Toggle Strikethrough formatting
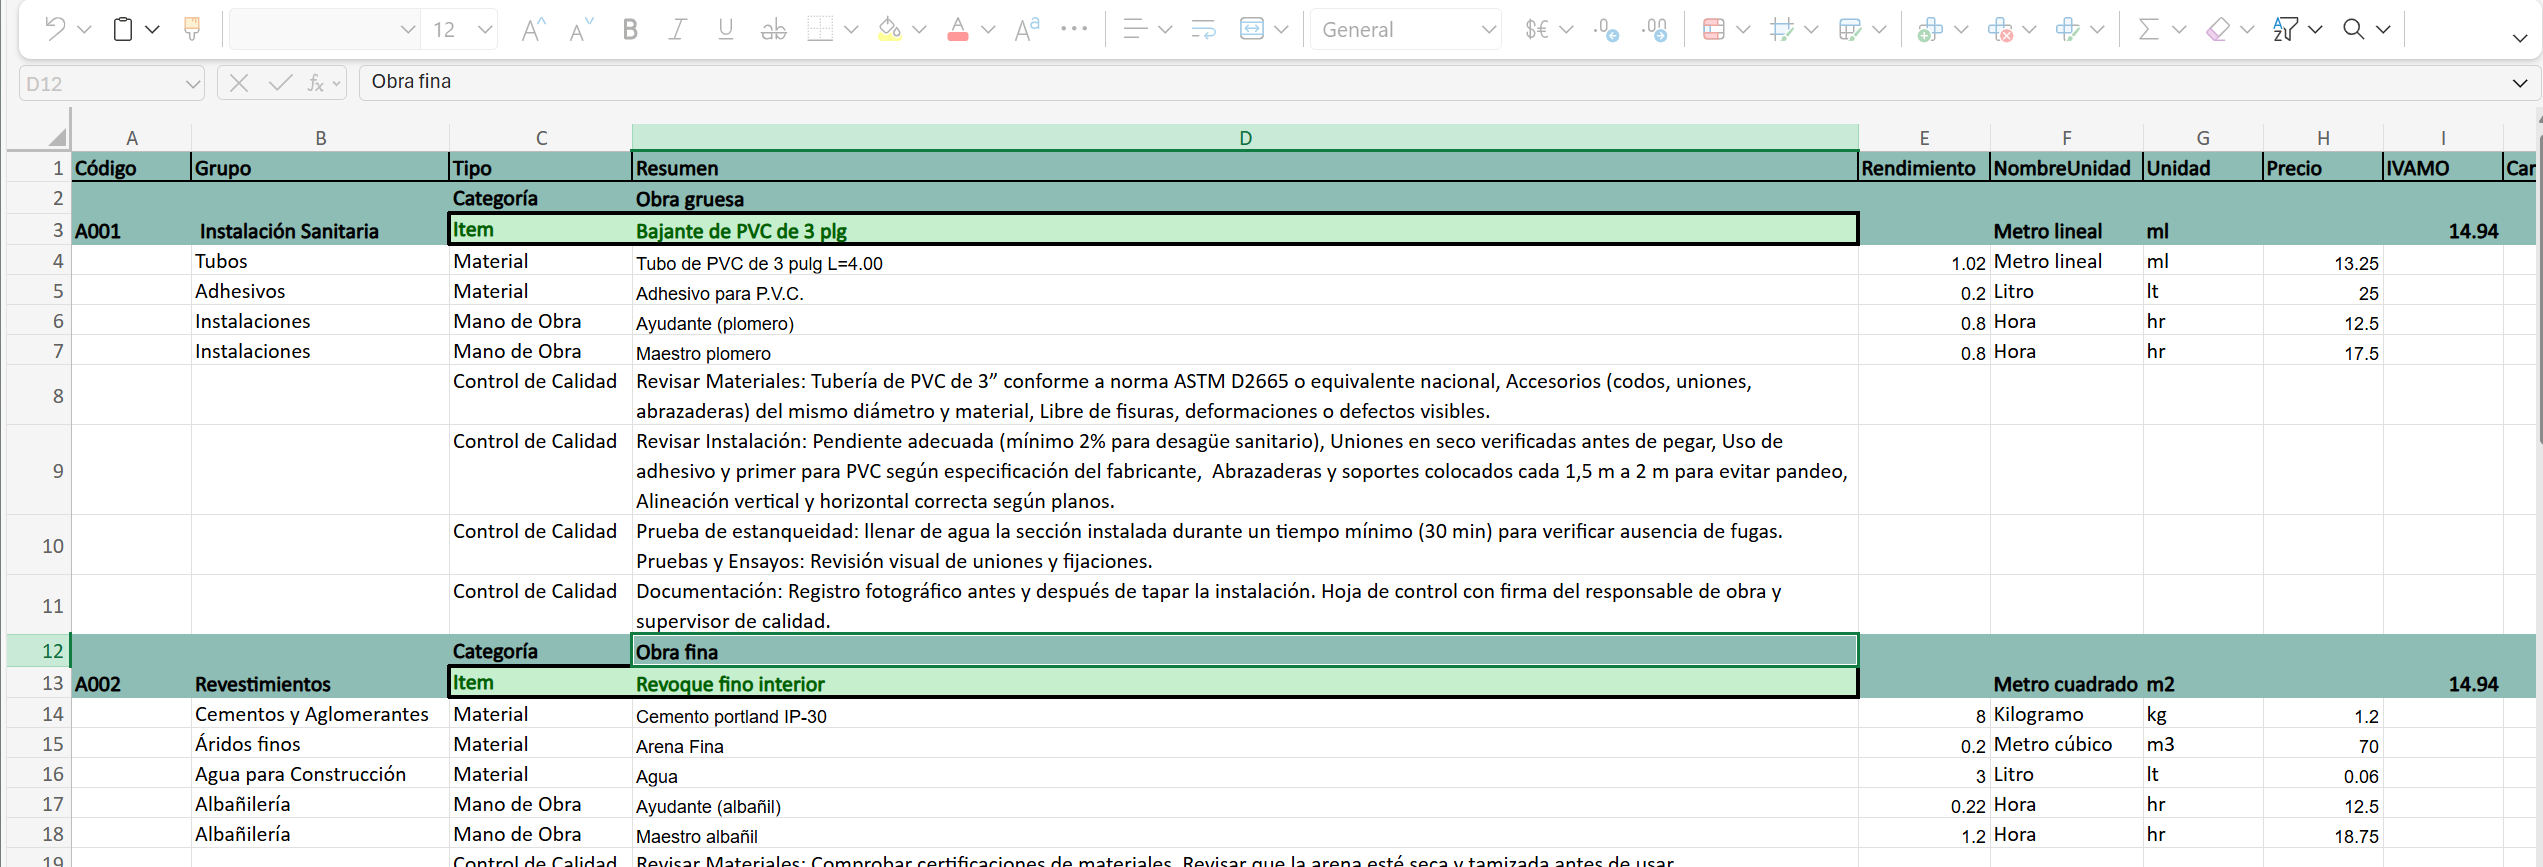This screenshot has height=867, width=2543. (x=774, y=30)
